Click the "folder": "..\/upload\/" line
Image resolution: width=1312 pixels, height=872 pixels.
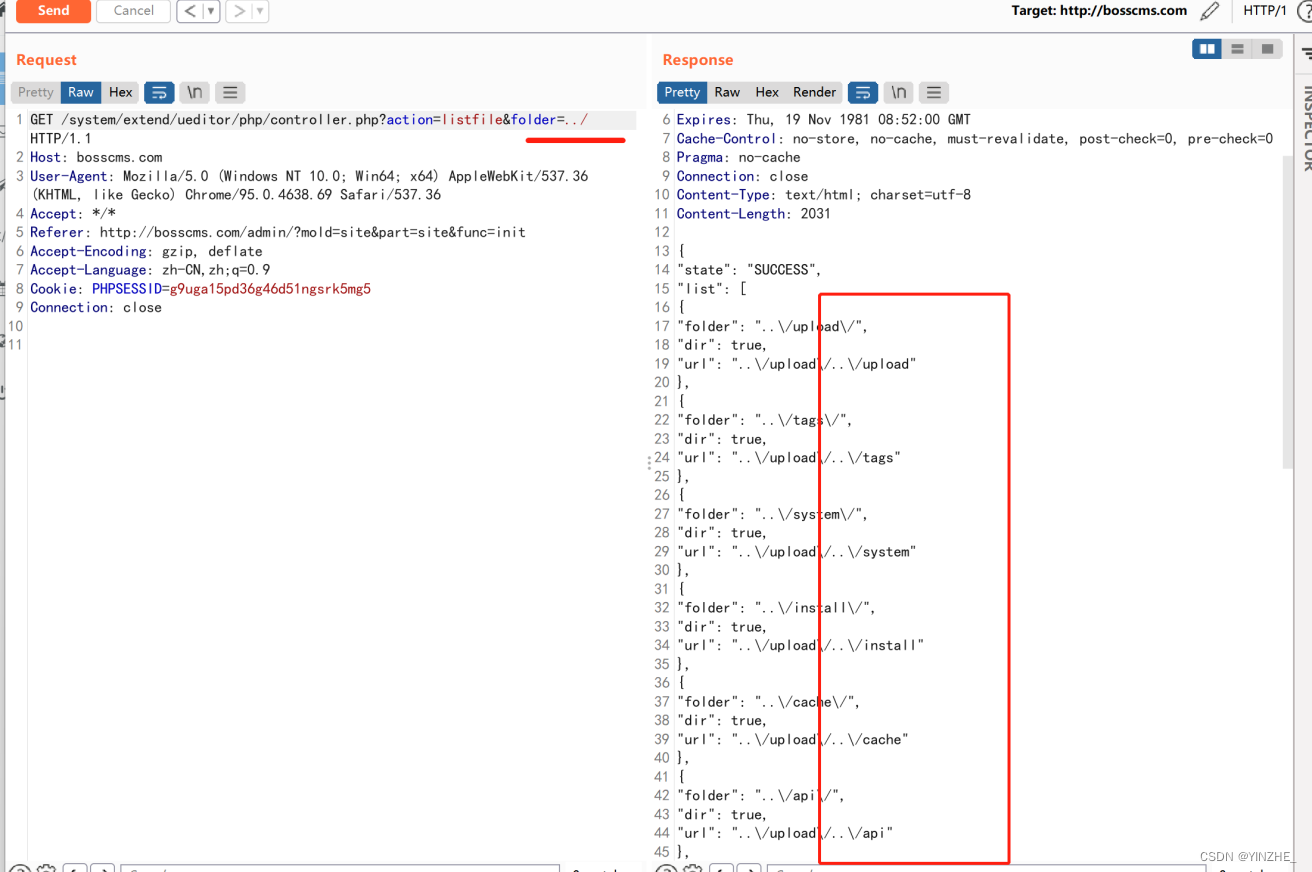[x=773, y=326]
